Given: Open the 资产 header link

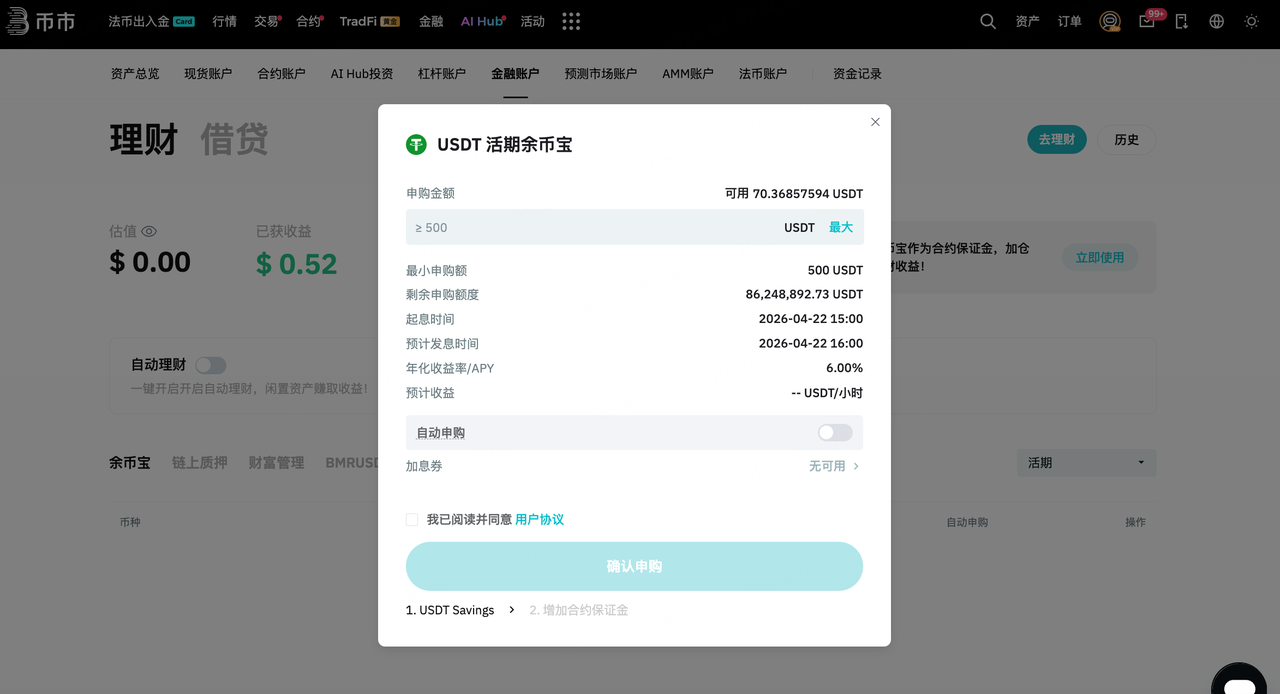Looking at the screenshot, I should click(1028, 21).
